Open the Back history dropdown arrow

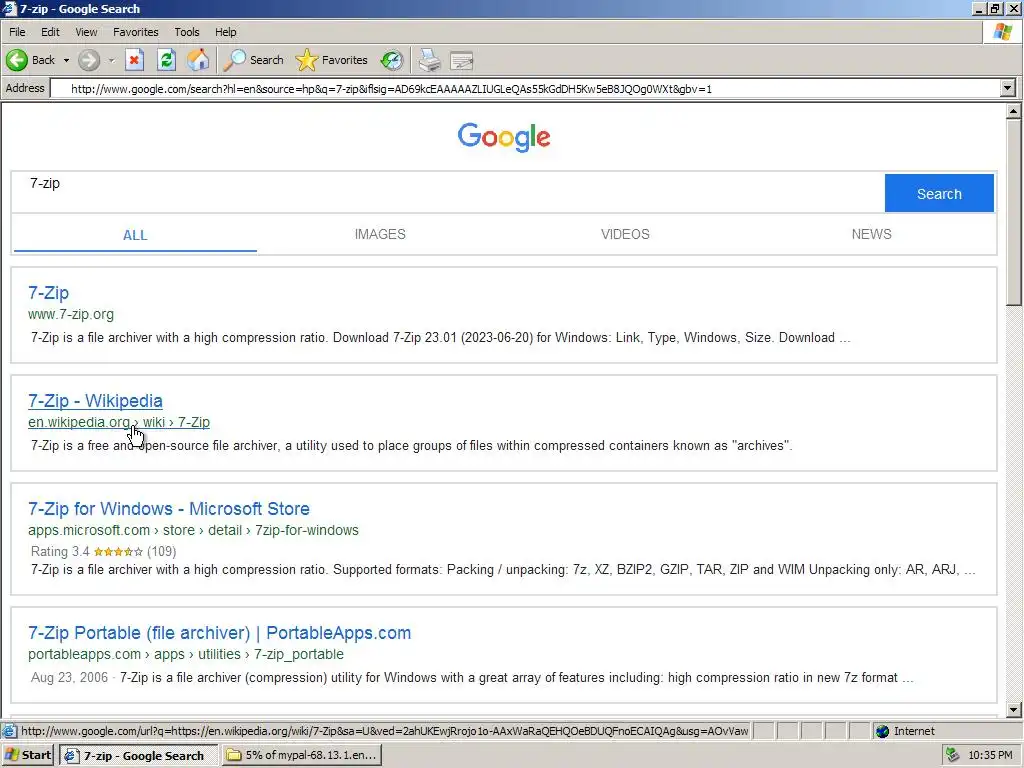[x=66, y=60]
